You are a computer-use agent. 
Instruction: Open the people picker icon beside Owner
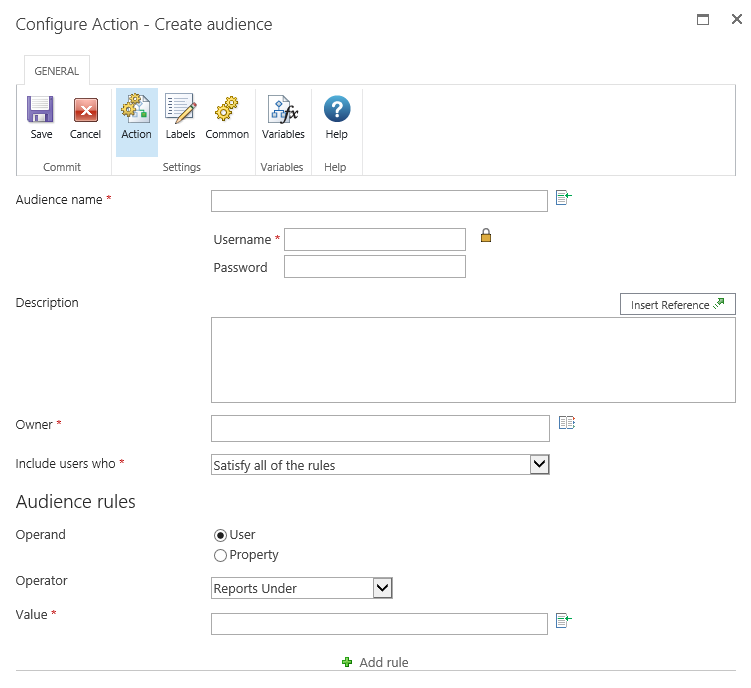[x=567, y=424]
